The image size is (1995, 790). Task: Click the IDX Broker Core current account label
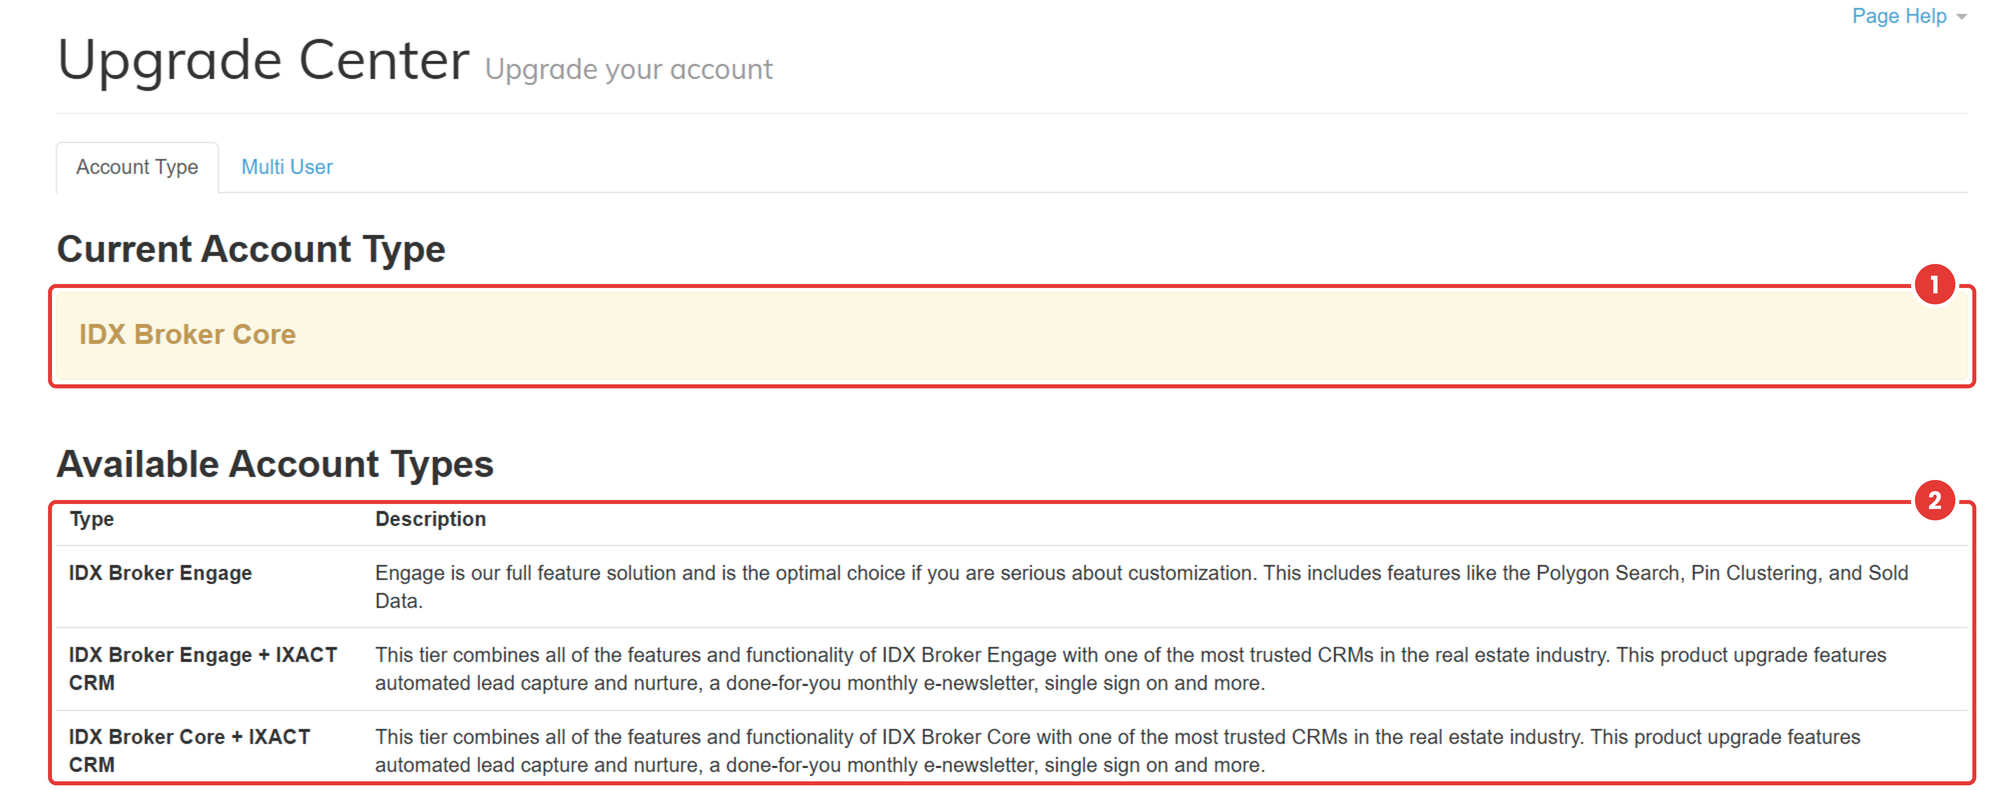(x=187, y=334)
